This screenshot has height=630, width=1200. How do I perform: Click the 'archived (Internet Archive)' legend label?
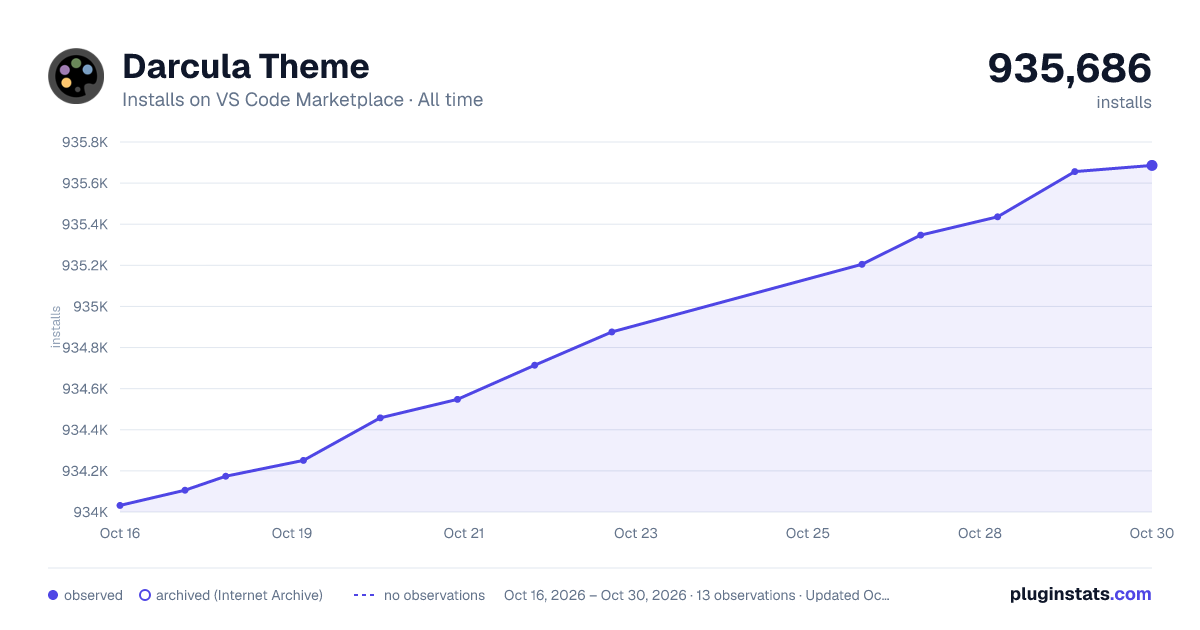click(x=239, y=595)
